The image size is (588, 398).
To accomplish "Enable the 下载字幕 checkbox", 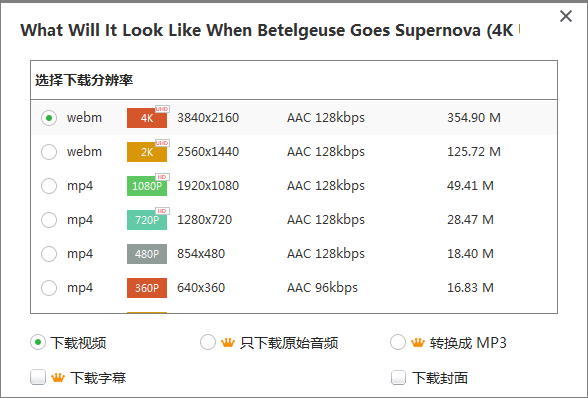I will pyautogui.click(x=38, y=377).
